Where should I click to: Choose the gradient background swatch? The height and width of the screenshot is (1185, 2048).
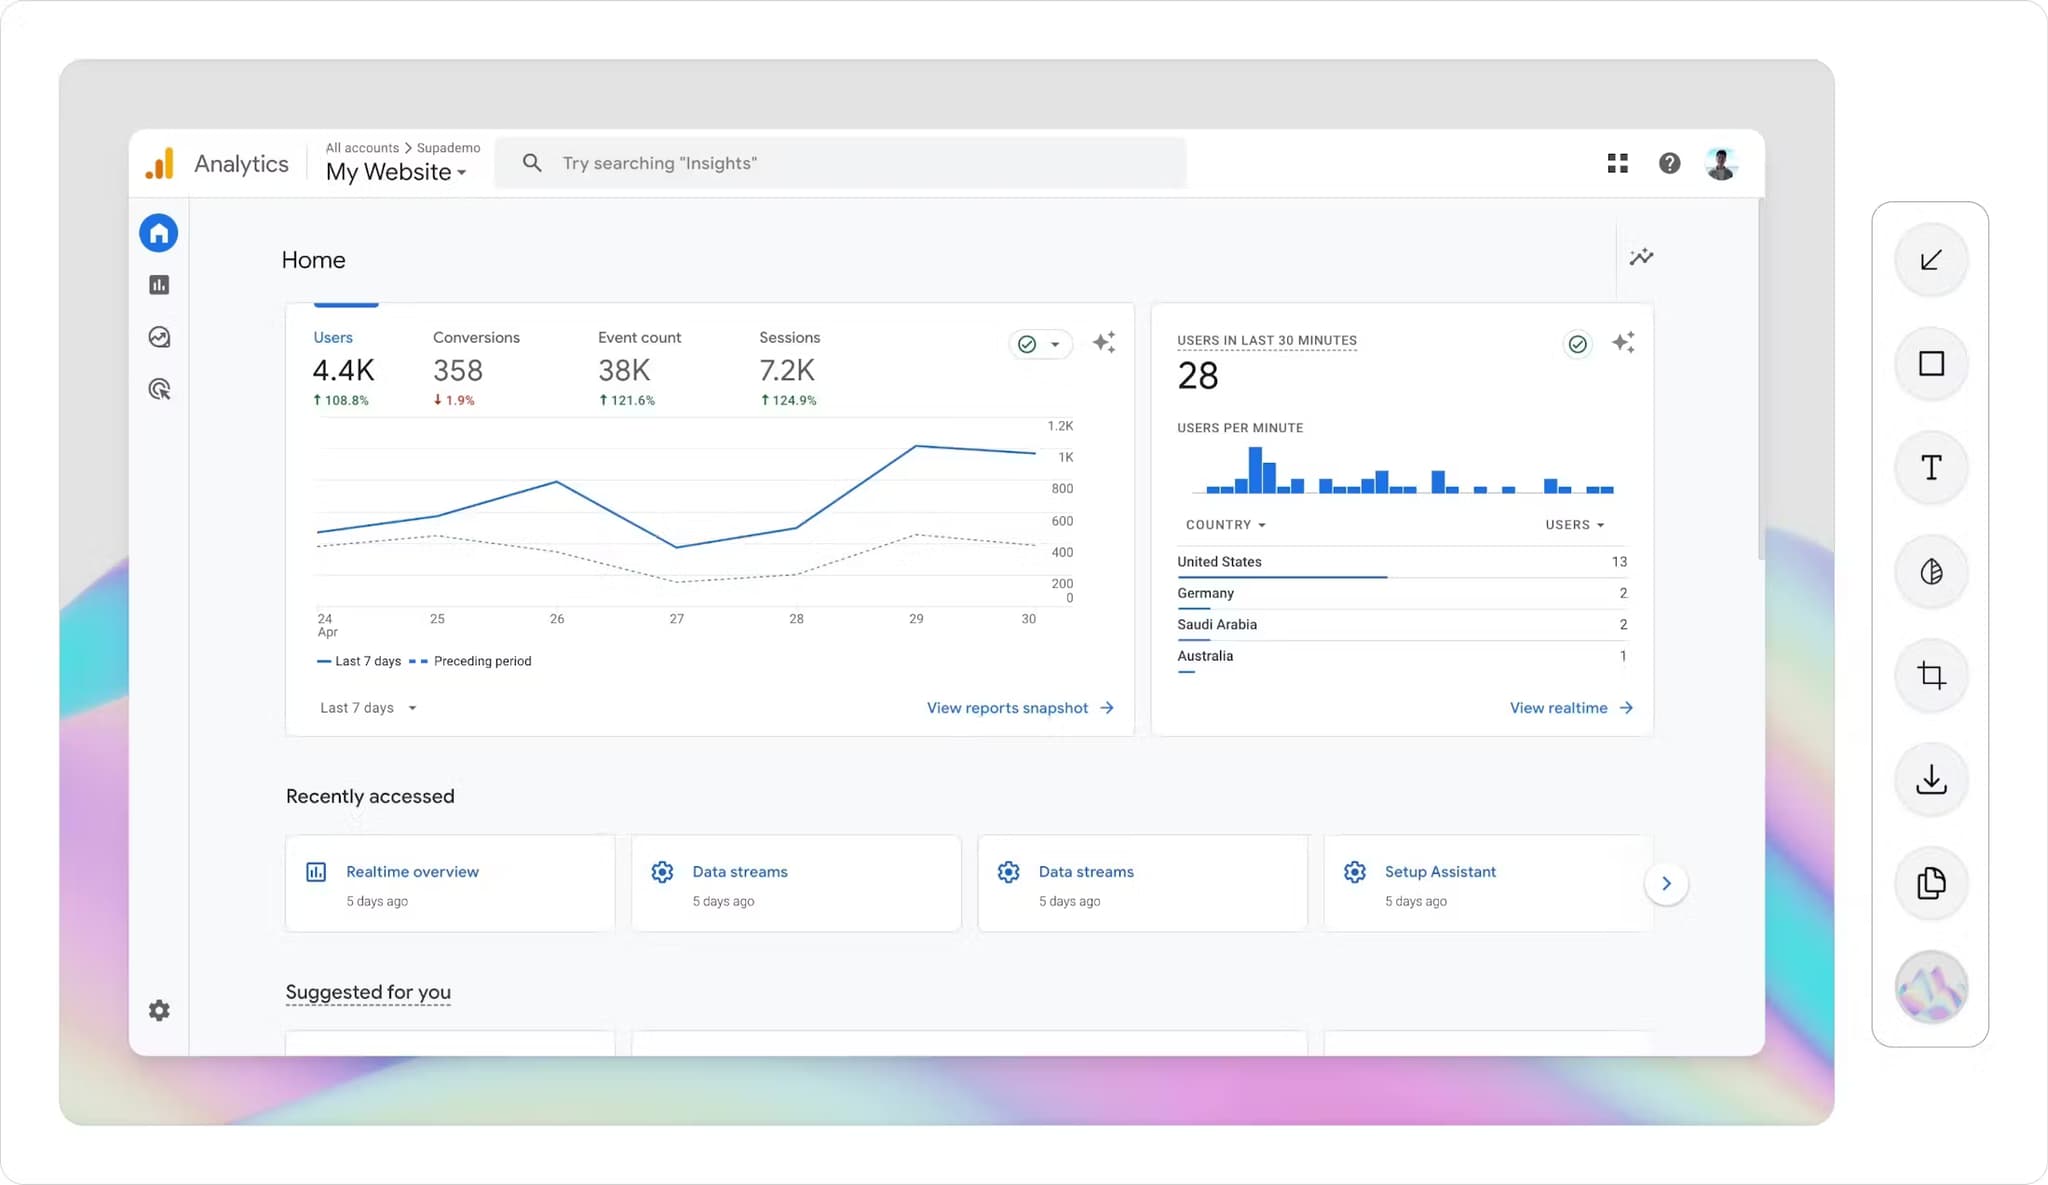click(x=1931, y=987)
